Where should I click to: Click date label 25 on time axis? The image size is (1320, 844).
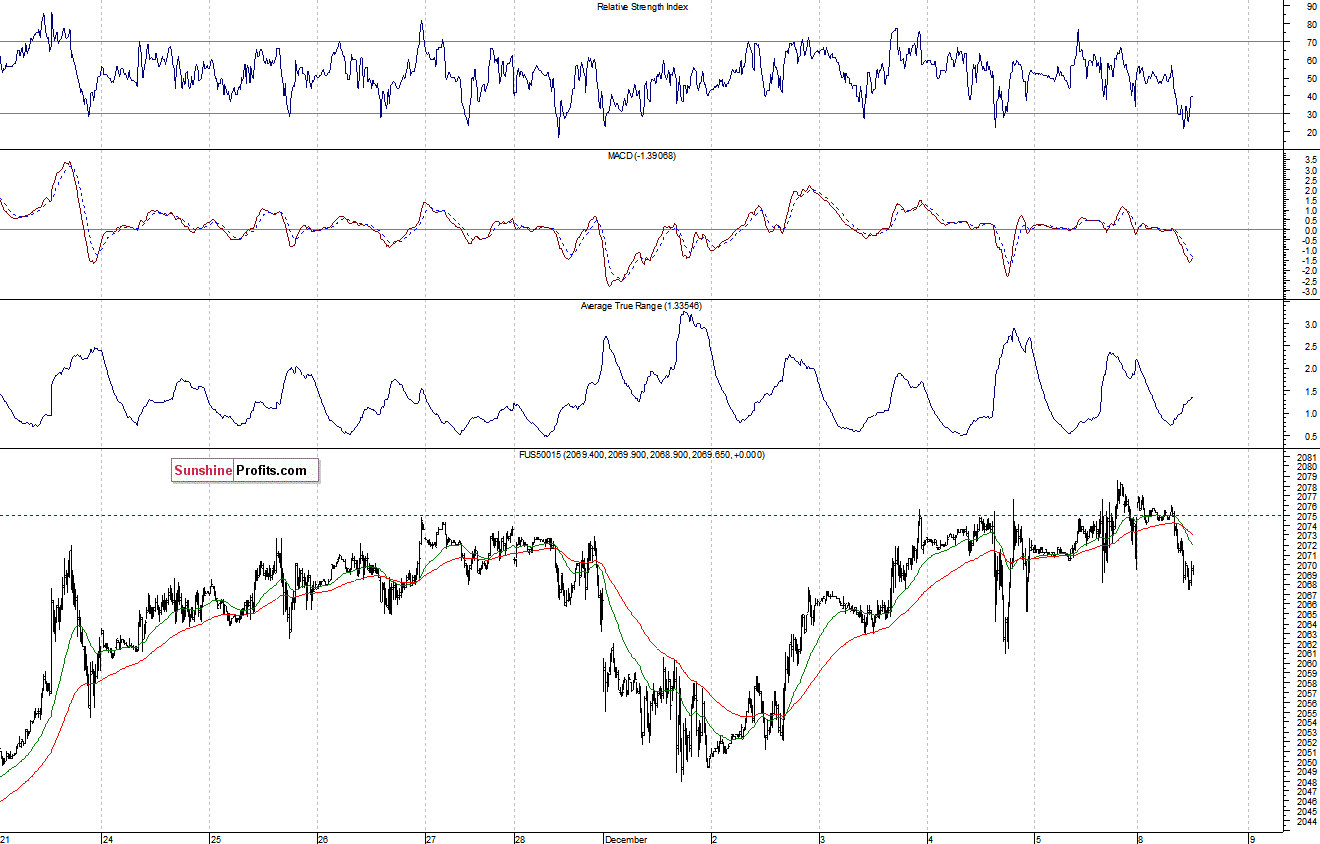tap(215, 838)
